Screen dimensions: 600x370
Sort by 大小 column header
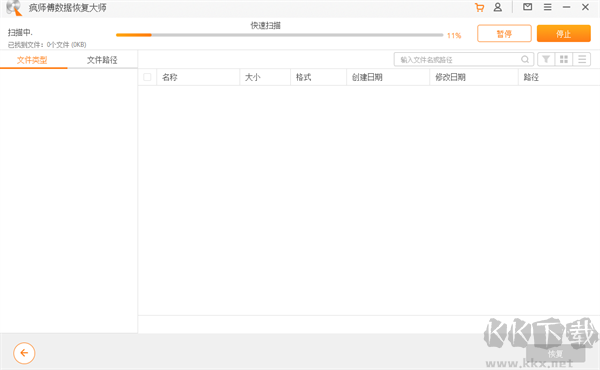265,77
